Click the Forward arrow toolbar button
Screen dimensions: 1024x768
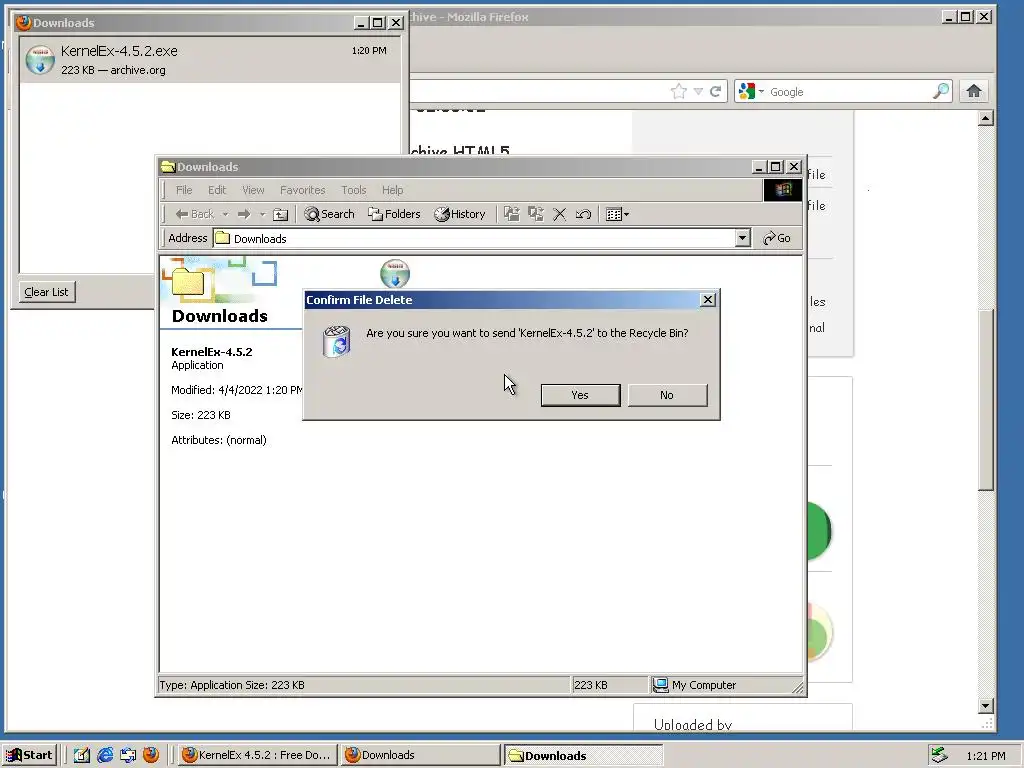(244, 214)
